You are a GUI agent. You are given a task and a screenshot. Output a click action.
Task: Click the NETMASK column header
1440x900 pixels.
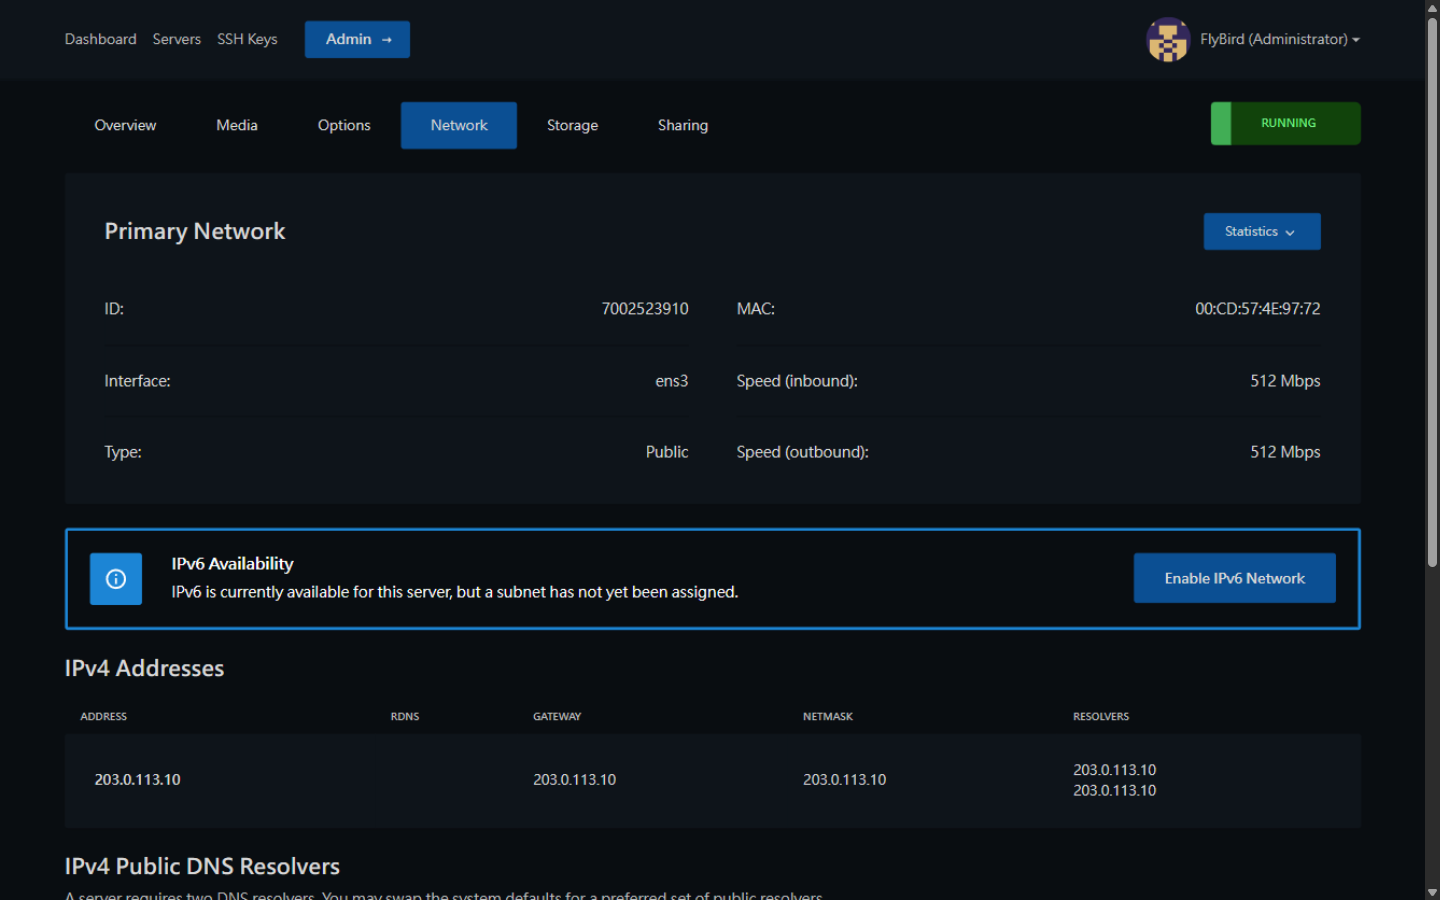828,717
